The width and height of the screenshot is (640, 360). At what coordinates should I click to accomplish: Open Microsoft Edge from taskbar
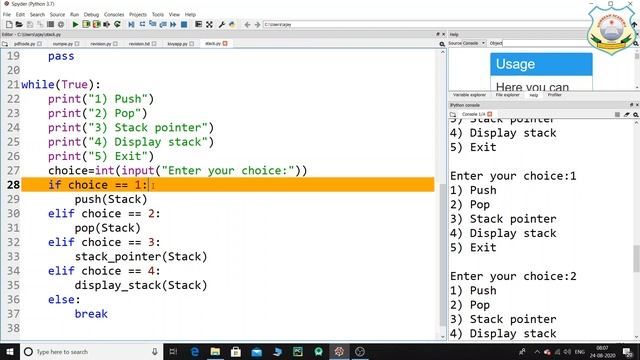coord(195,351)
